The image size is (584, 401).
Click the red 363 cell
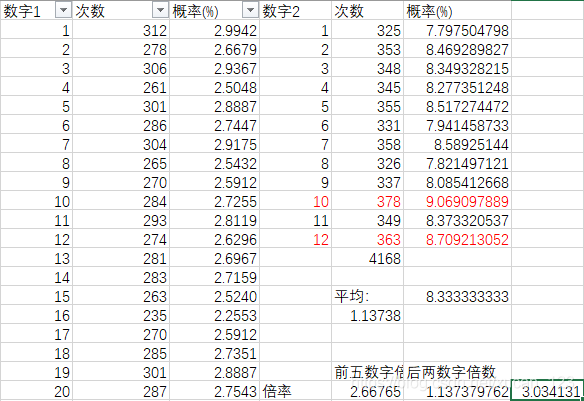pyautogui.click(x=367, y=239)
